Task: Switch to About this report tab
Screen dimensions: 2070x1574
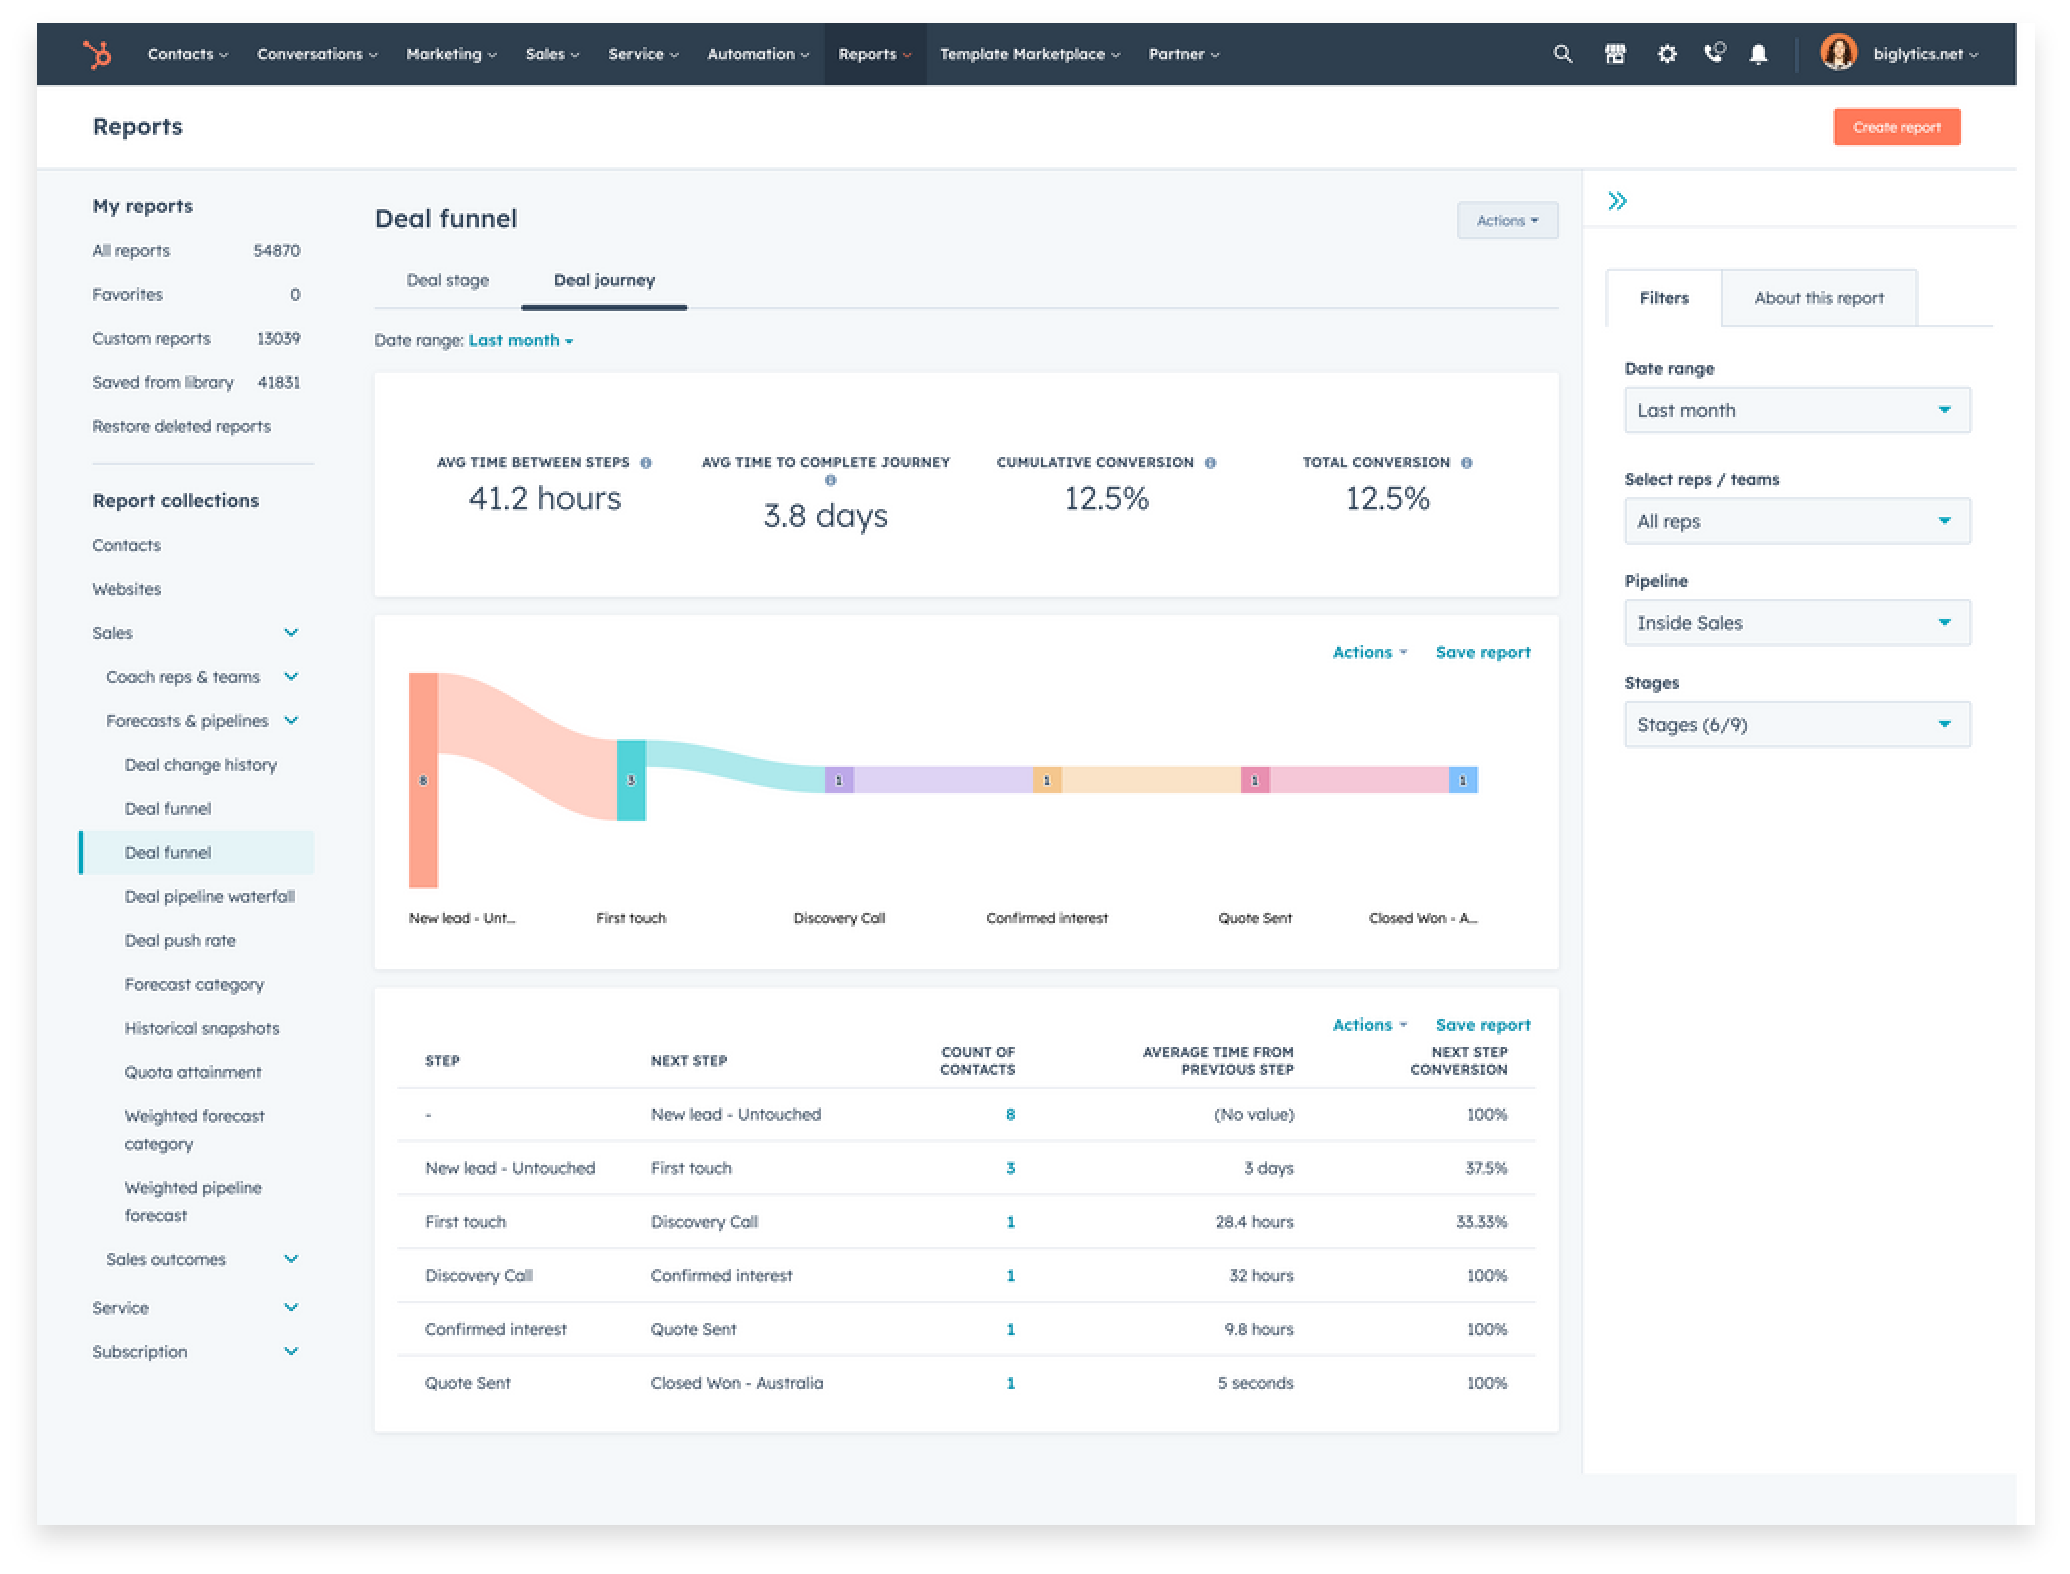Action: (1818, 298)
